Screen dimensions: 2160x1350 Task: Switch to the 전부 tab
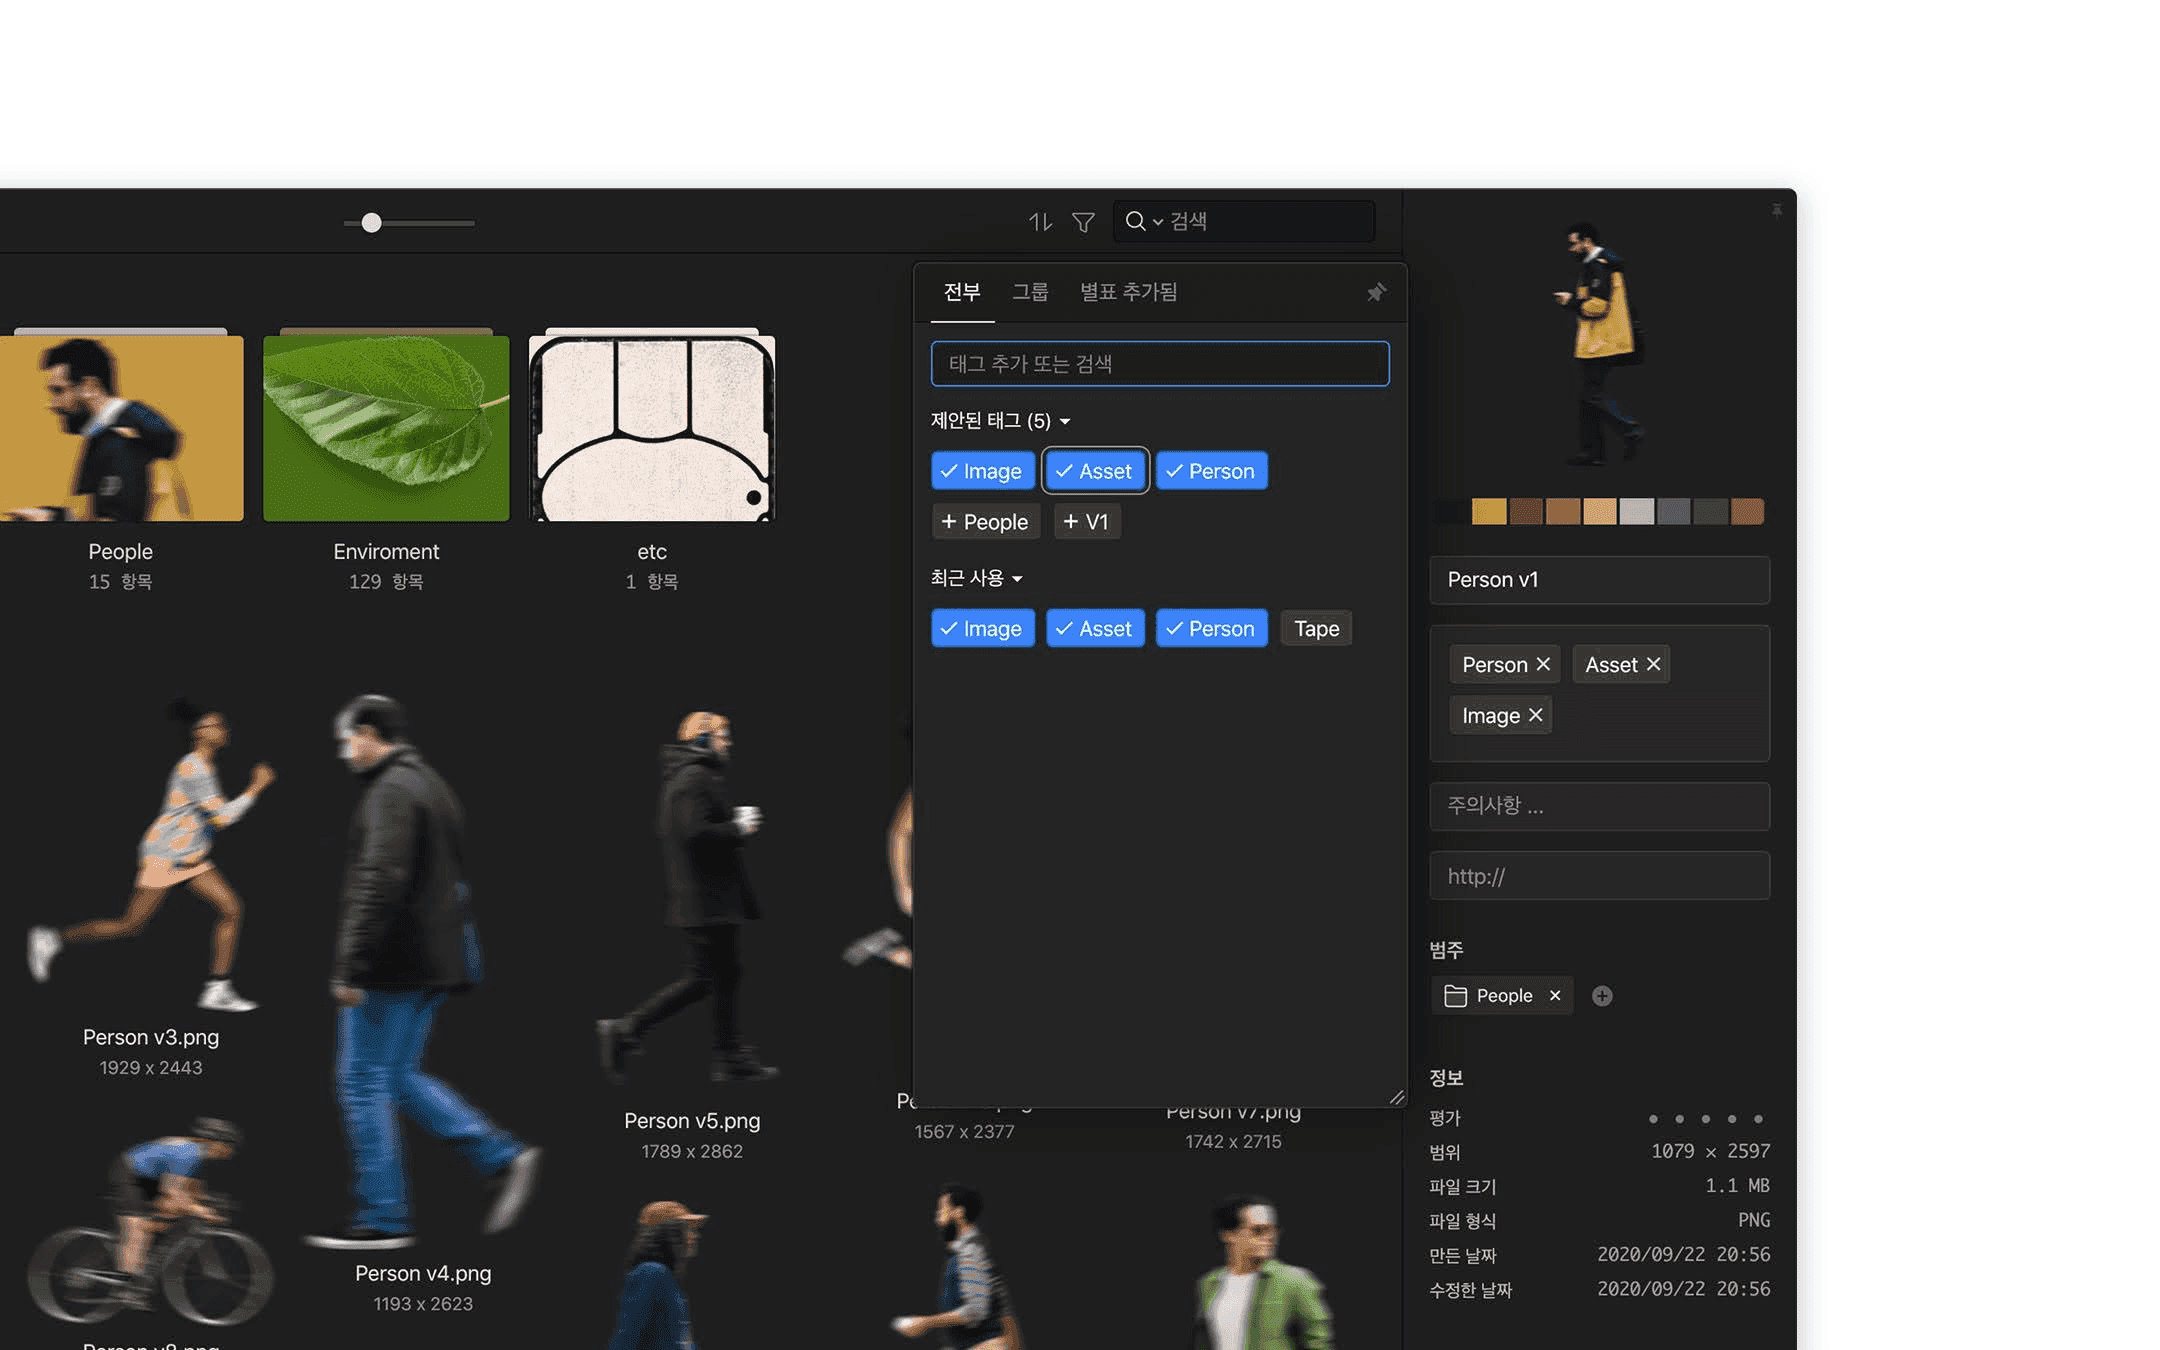coord(962,292)
